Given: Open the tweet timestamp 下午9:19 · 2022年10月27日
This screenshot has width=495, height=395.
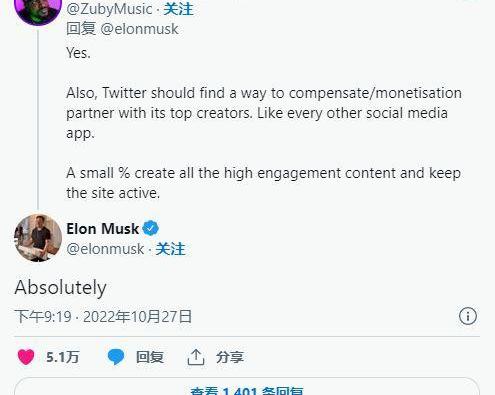Looking at the screenshot, I should tap(103, 316).
